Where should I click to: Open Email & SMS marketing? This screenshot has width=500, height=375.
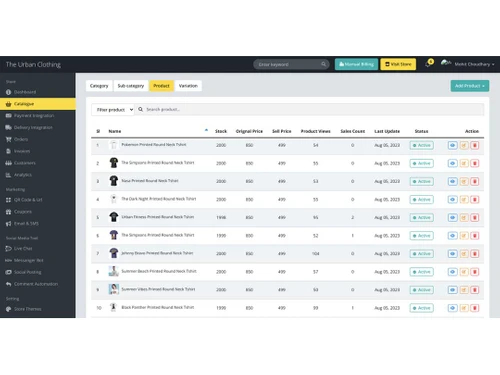coord(22,224)
